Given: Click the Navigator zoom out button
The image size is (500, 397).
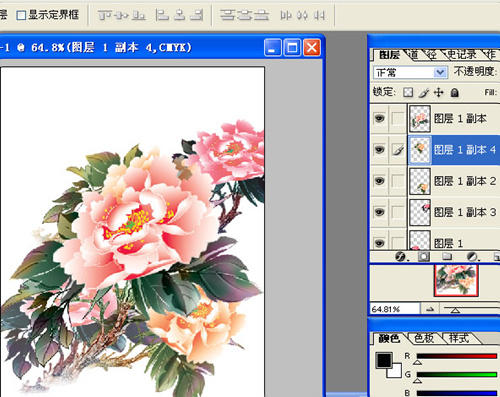Looking at the screenshot, I should [x=430, y=309].
